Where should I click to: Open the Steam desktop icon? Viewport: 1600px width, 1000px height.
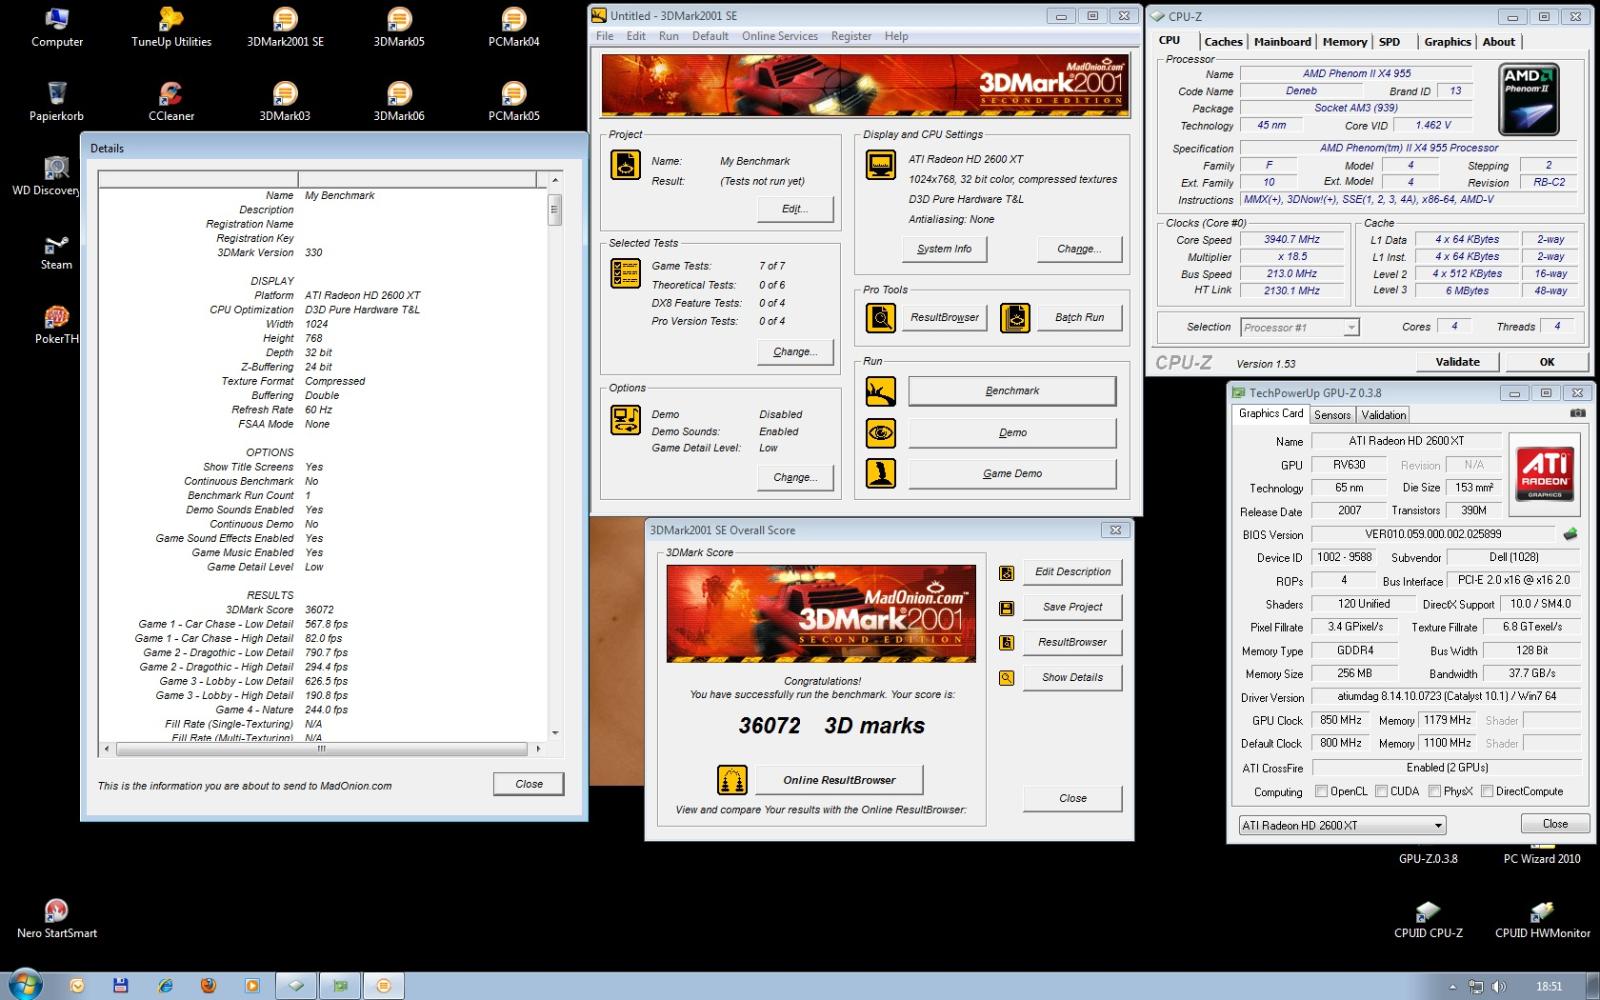(x=56, y=251)
